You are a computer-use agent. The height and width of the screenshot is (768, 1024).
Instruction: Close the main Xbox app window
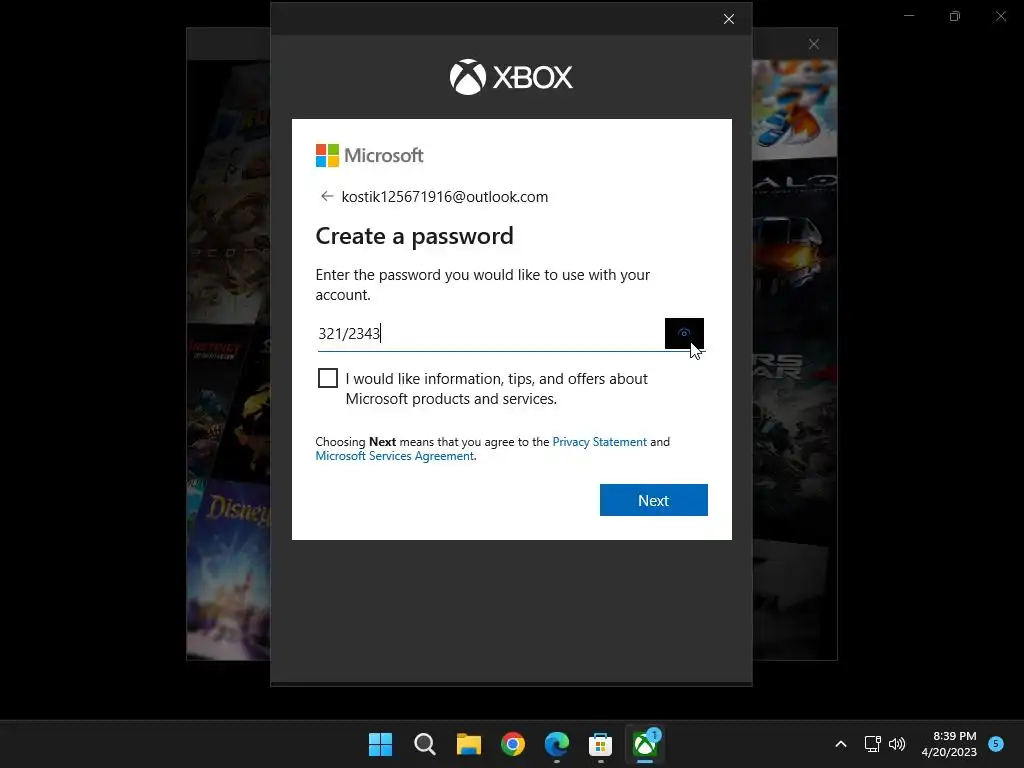click(1000, 16)
